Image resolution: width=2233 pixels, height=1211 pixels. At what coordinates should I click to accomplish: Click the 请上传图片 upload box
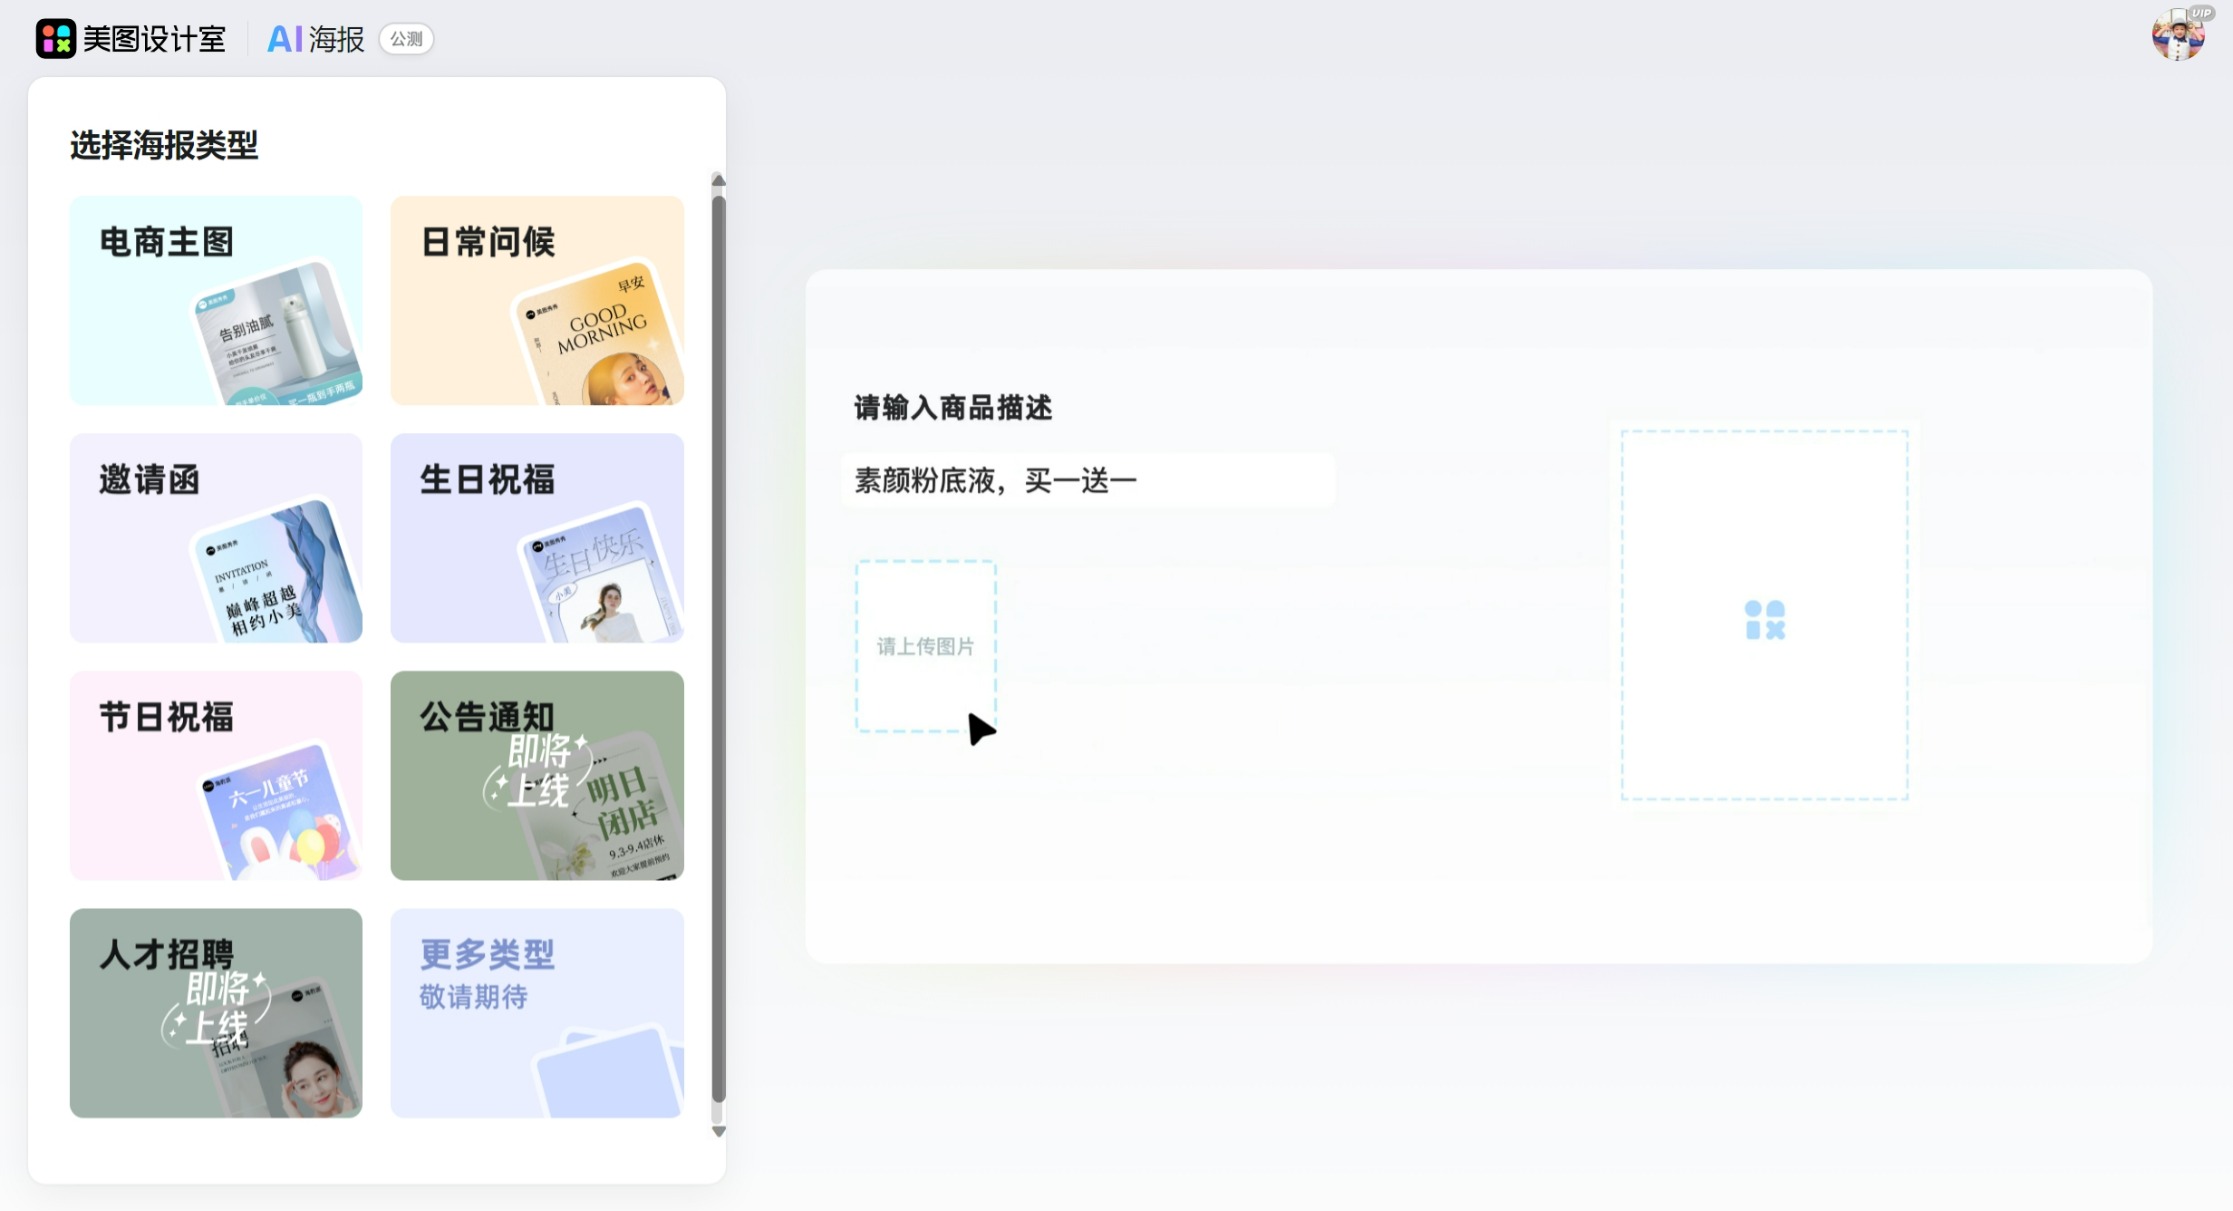coord(925,645)
